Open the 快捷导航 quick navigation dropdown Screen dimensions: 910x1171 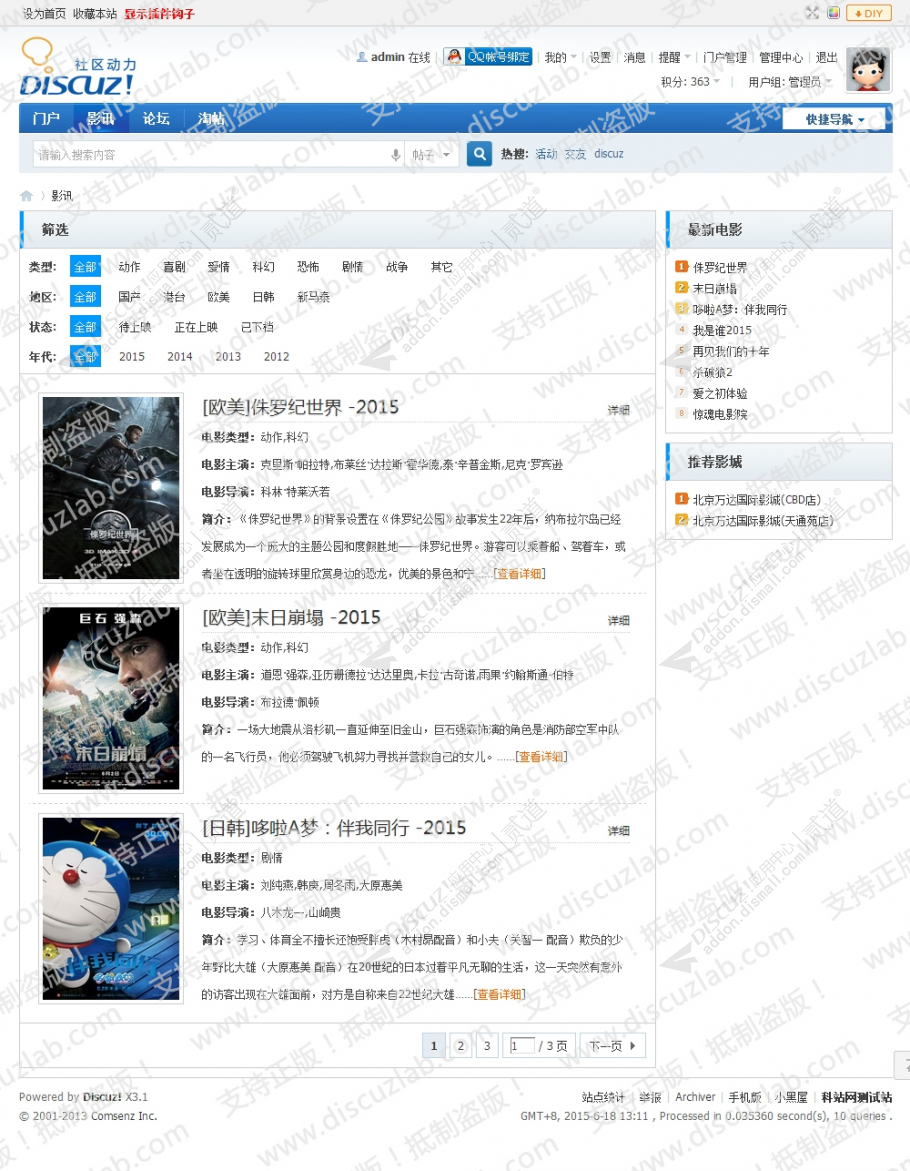[834, 119]
